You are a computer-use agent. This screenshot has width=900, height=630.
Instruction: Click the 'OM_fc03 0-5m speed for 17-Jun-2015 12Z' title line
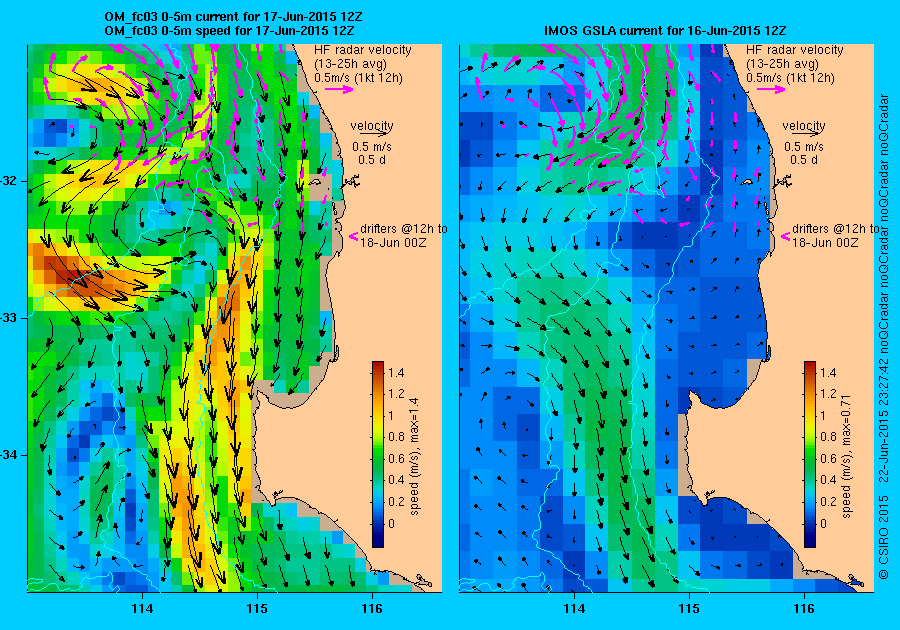pos(229,30)
